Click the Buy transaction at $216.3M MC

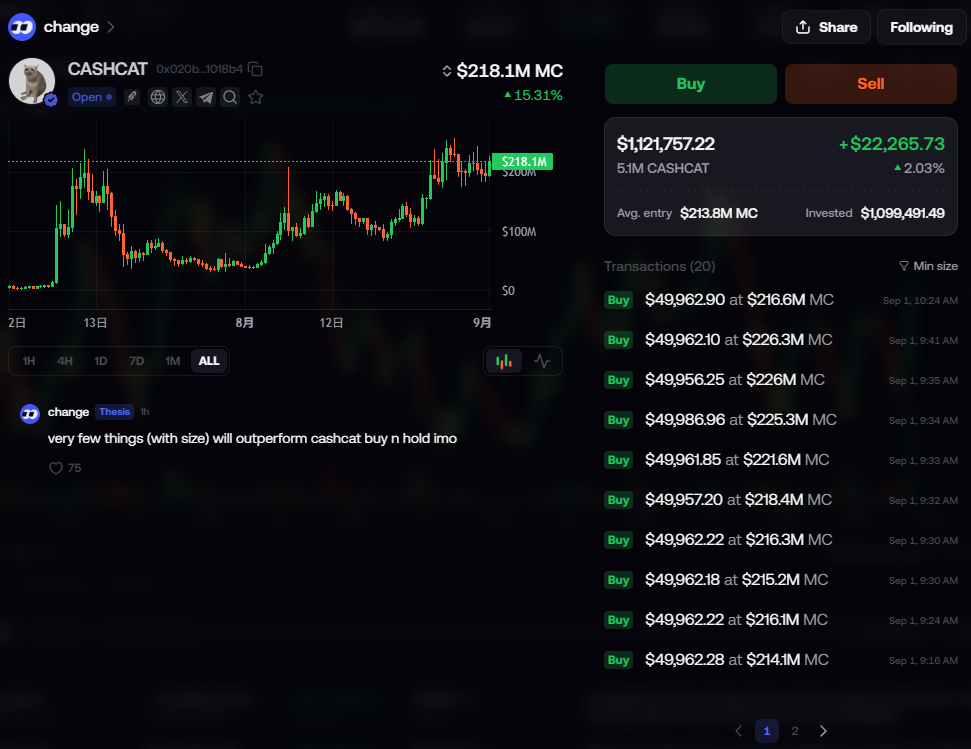781,540
